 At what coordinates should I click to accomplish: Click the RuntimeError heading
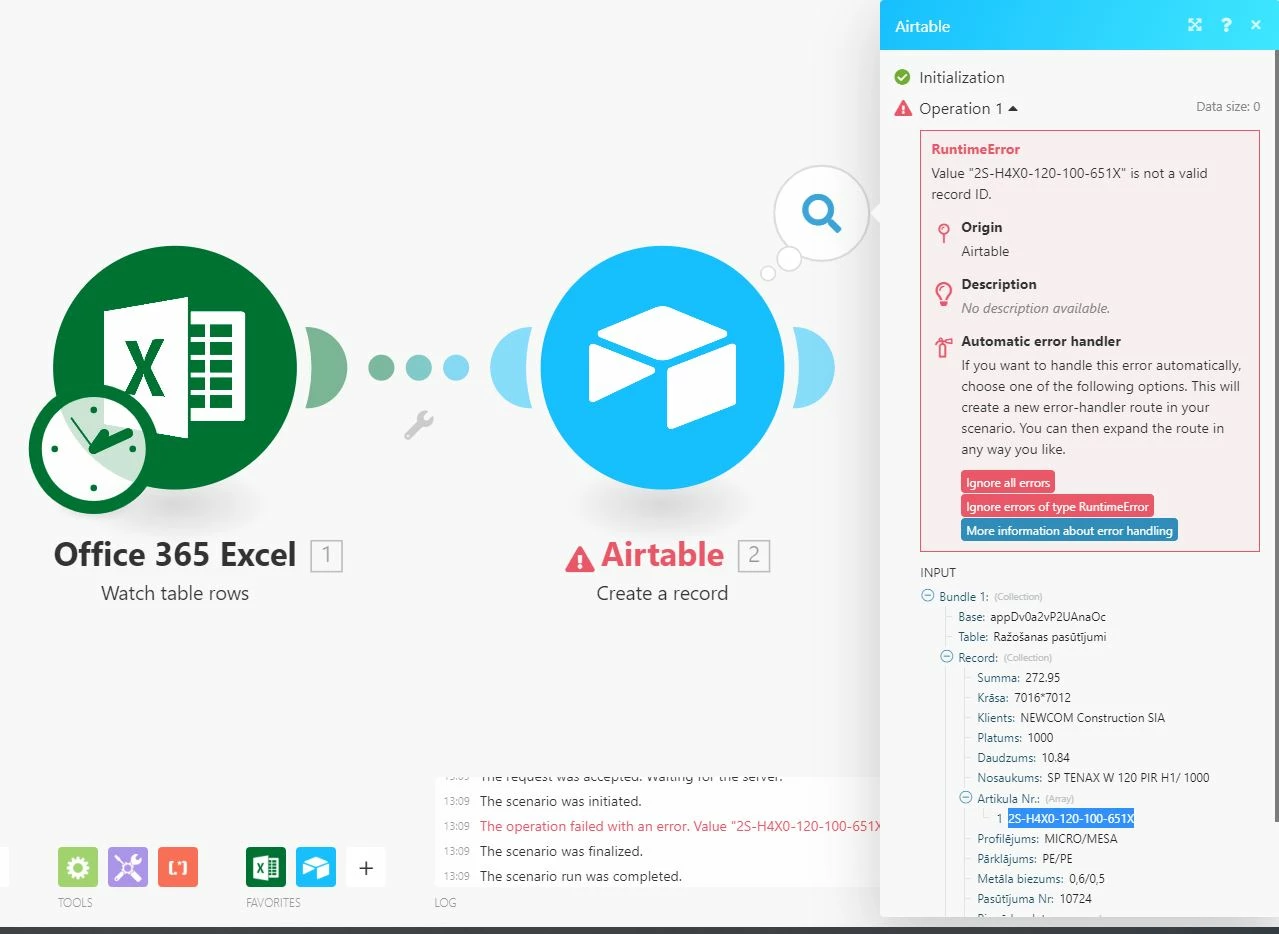pyautogui.click(x=975, y=149)
